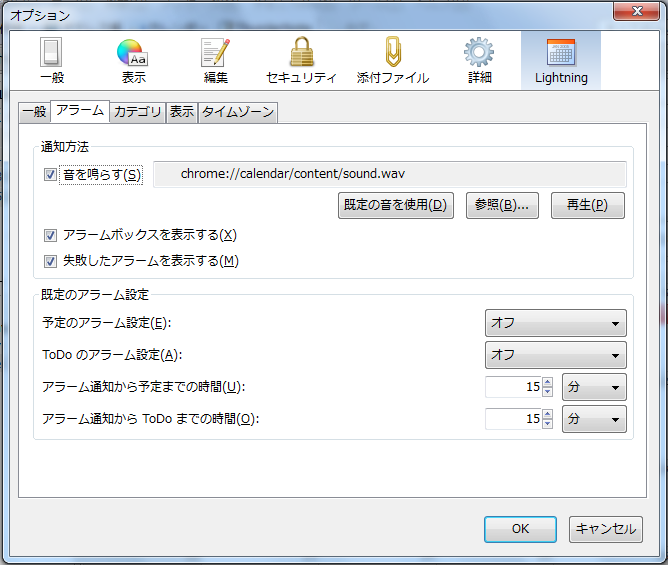The image size is (668, 565).
Task: Toggle アラームボックスを表示する(X) checkbox
Action: 50,235
